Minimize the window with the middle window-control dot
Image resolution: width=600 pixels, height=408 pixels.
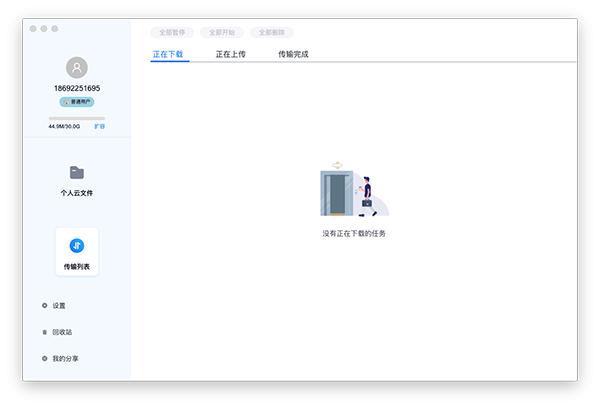pyautogui.click(x=44, y=29)
